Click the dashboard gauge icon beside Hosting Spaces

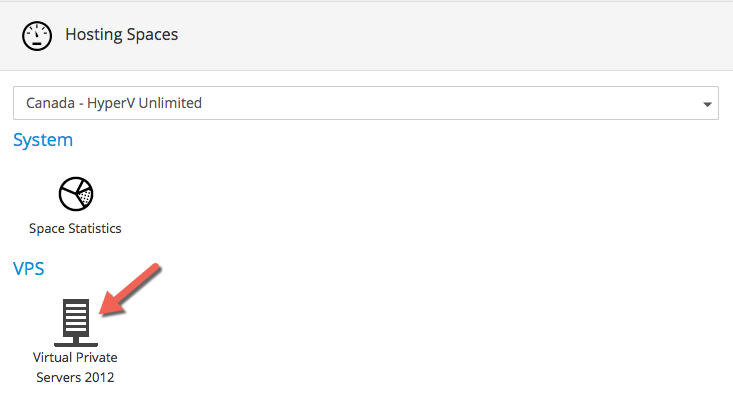click(36, 36)
